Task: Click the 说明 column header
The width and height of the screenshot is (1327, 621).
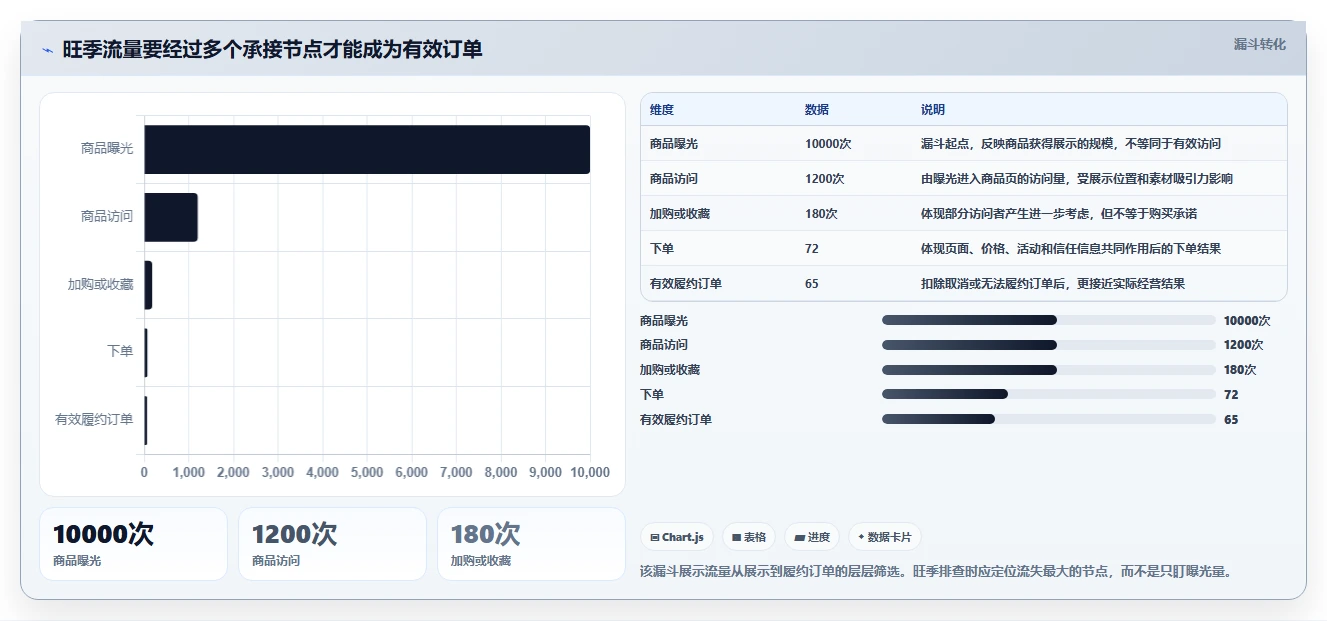Action: tap(933, 110)
